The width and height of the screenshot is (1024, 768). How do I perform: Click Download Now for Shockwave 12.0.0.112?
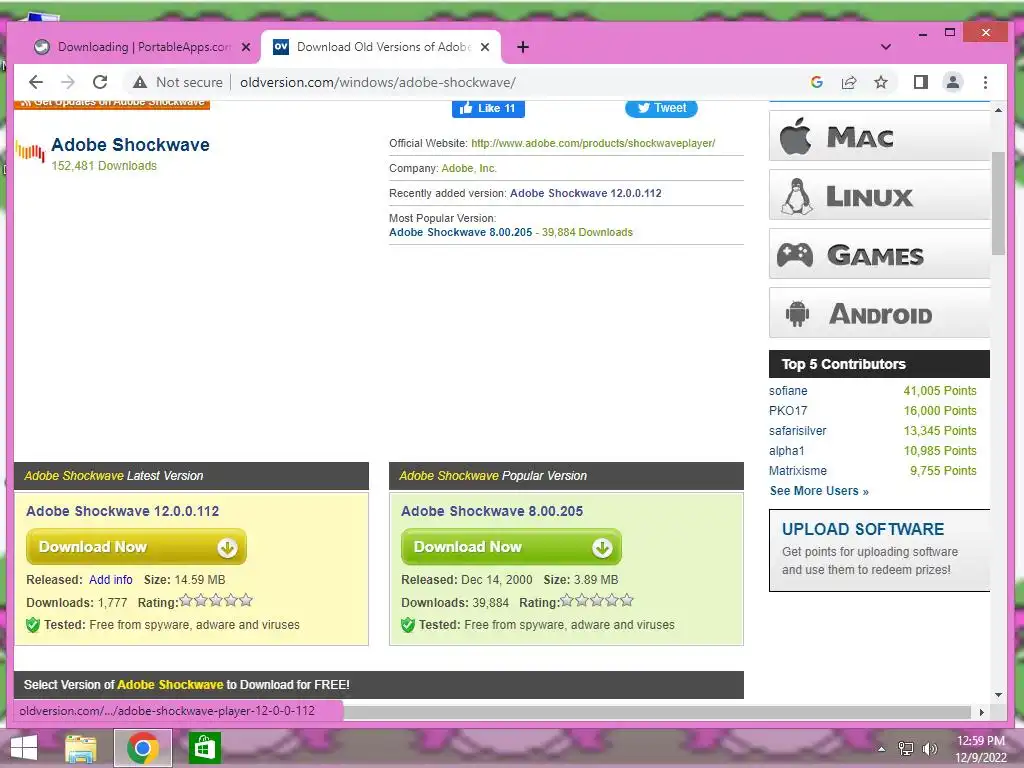(x=136, y=547)
